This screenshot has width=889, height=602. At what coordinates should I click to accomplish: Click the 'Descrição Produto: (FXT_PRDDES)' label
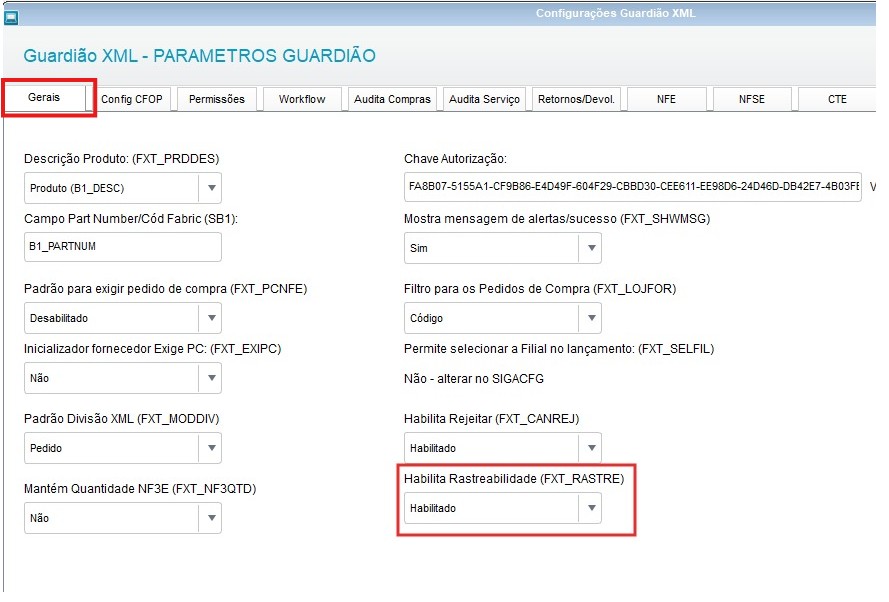[x=121, y=159]
